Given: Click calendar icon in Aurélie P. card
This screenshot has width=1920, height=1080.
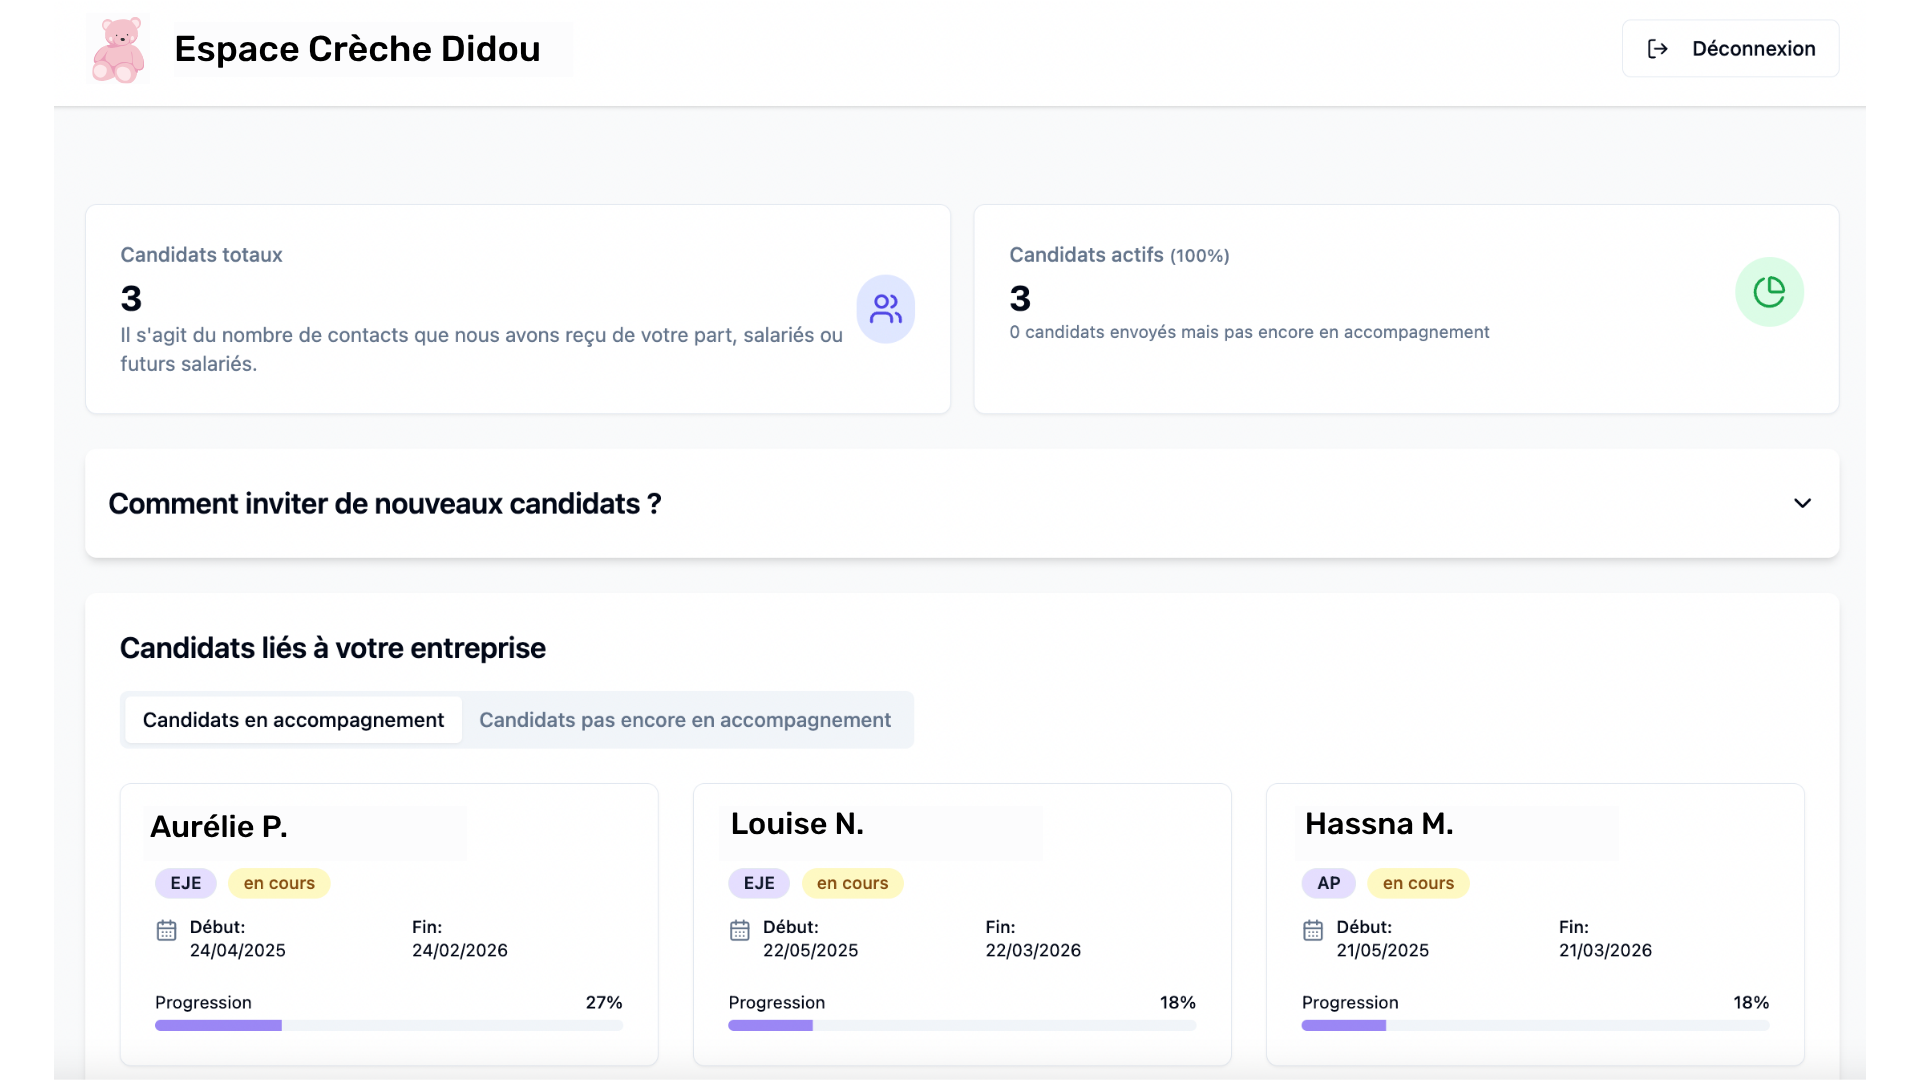Looking at the screenshot, I should pyautogui.click(x=167, y=931).
